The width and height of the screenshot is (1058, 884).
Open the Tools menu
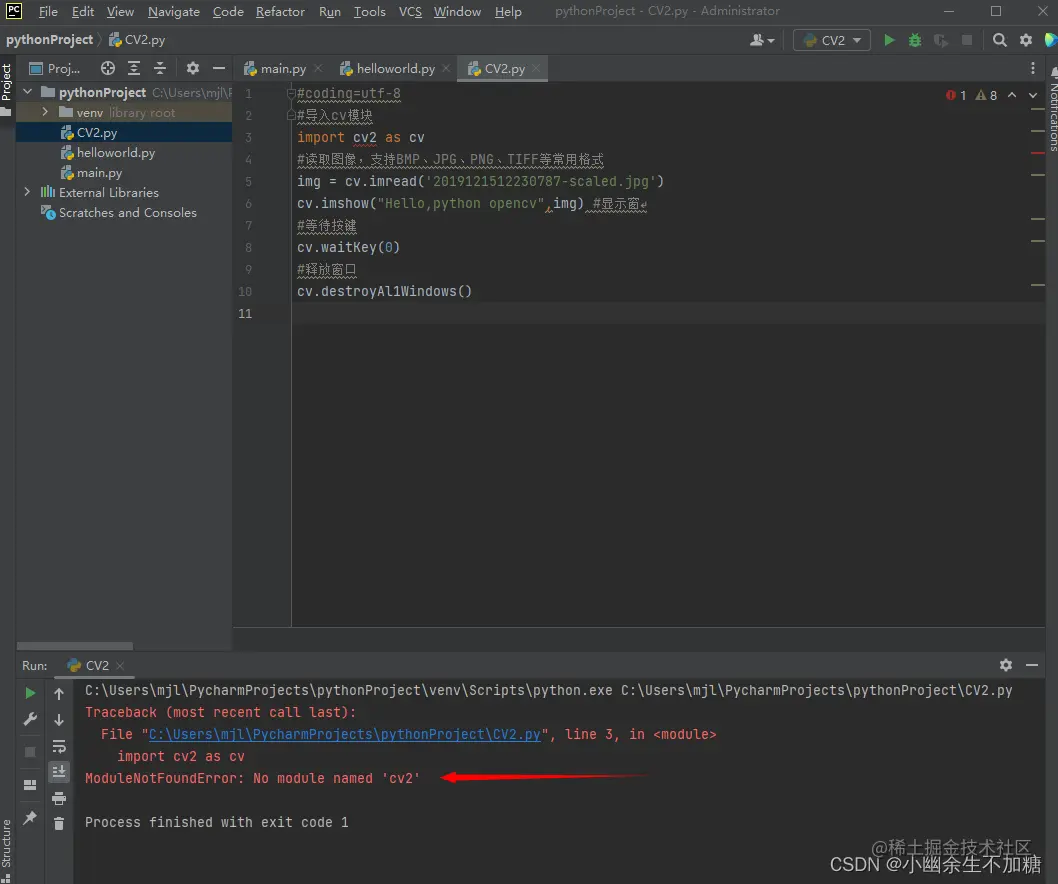click(x=370, y=11)
